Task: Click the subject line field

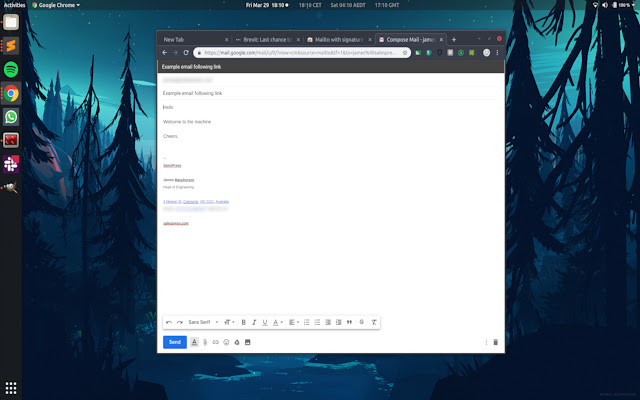Action: (330, 93)
